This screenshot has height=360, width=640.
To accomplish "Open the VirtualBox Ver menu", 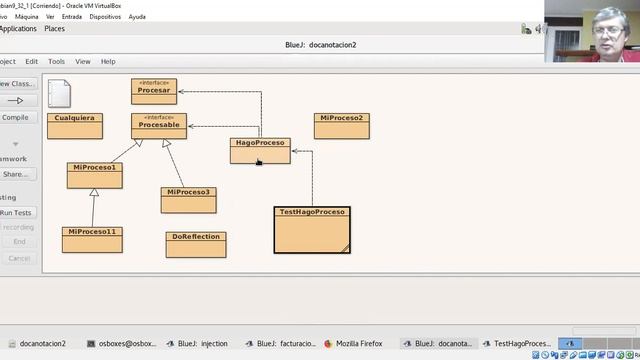I will 50,17.
